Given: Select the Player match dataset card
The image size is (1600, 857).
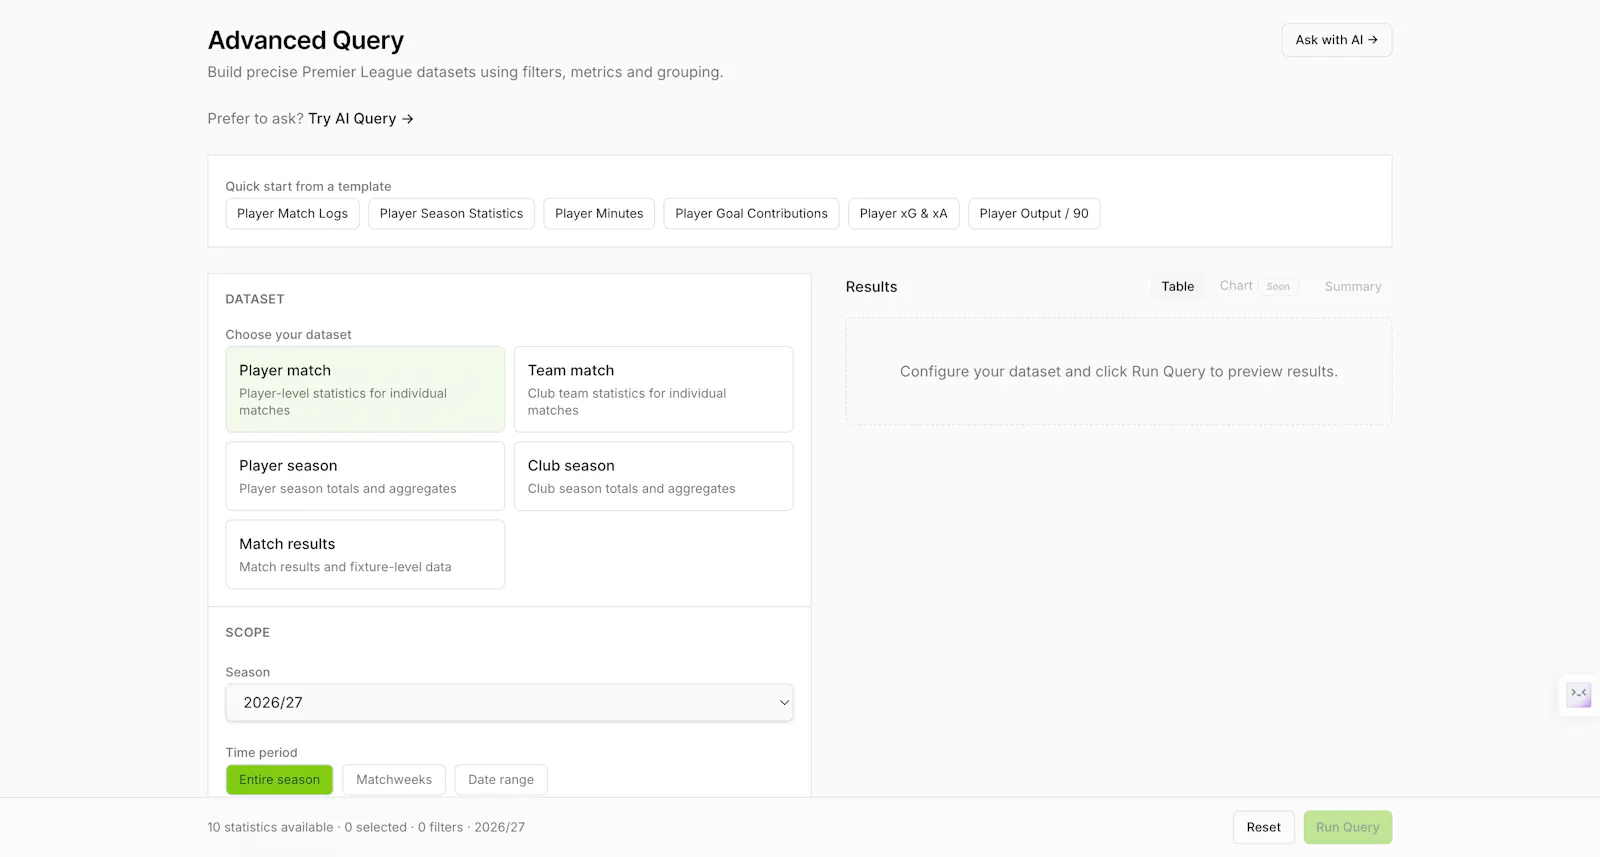Looking at the screenshot, I should (x=365, y=389).
